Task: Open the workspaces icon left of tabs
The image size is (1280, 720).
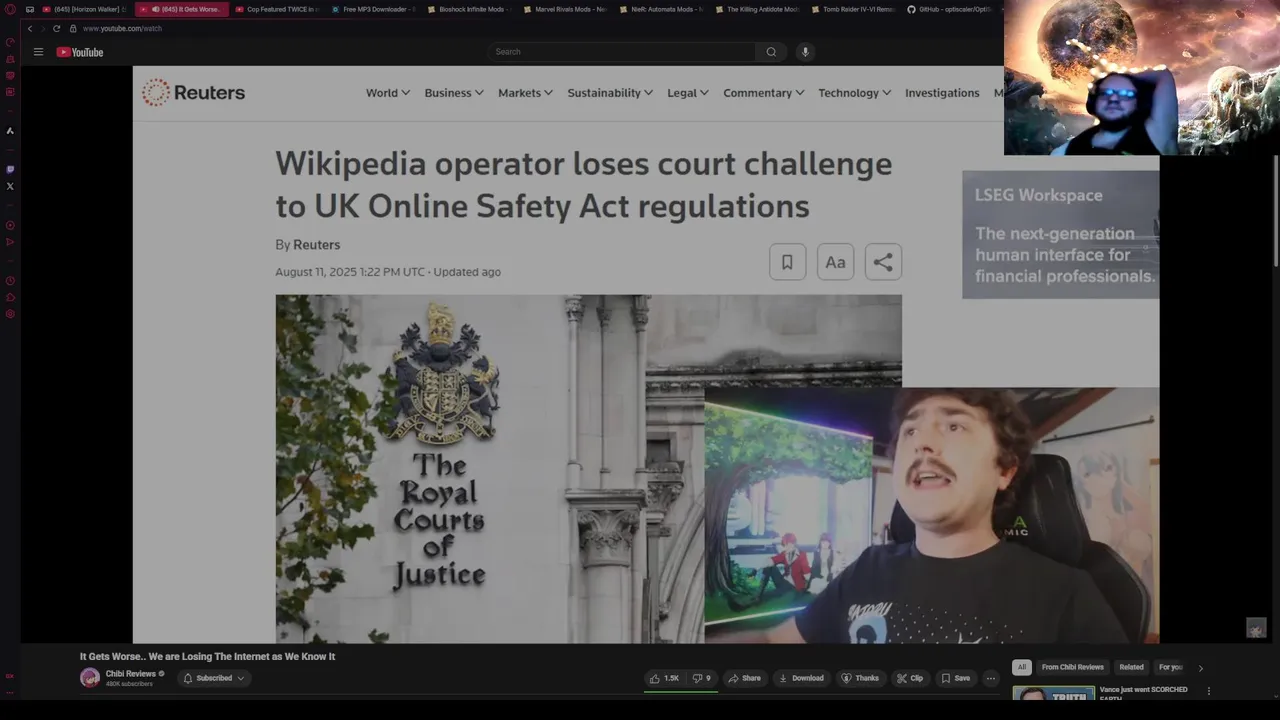Action: tap(30, 9)
